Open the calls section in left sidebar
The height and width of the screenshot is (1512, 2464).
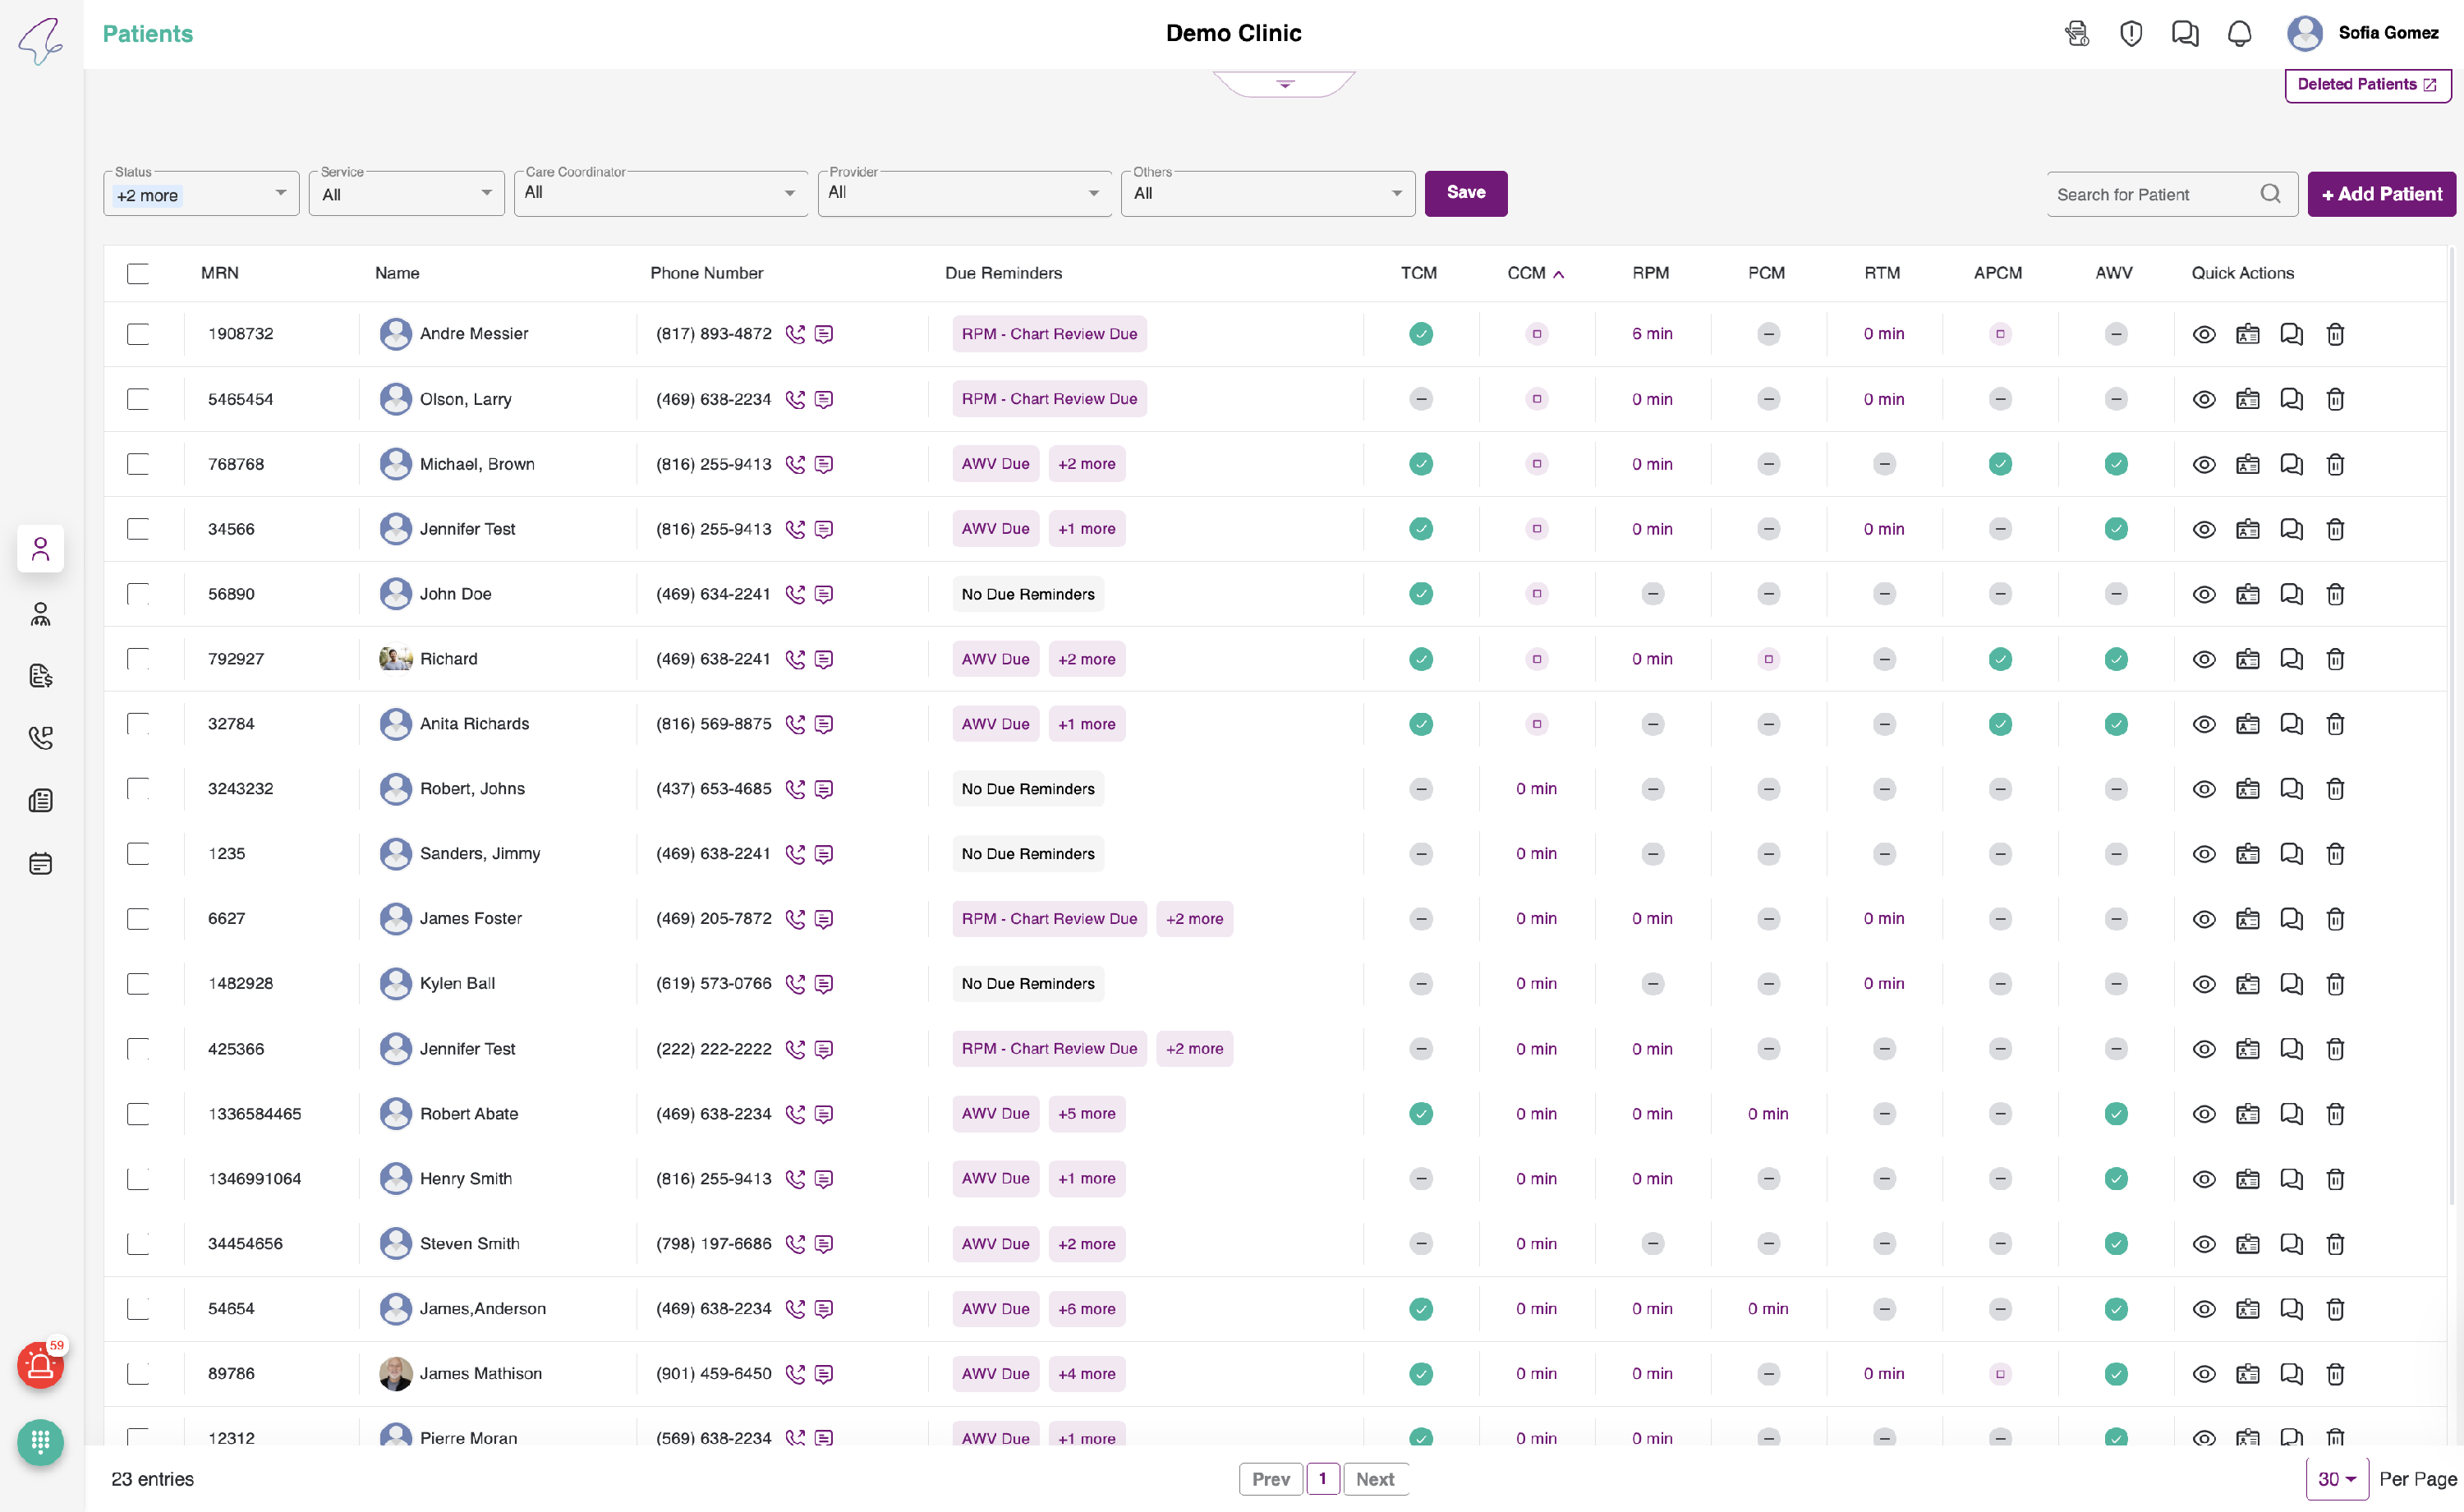(40, 738)
